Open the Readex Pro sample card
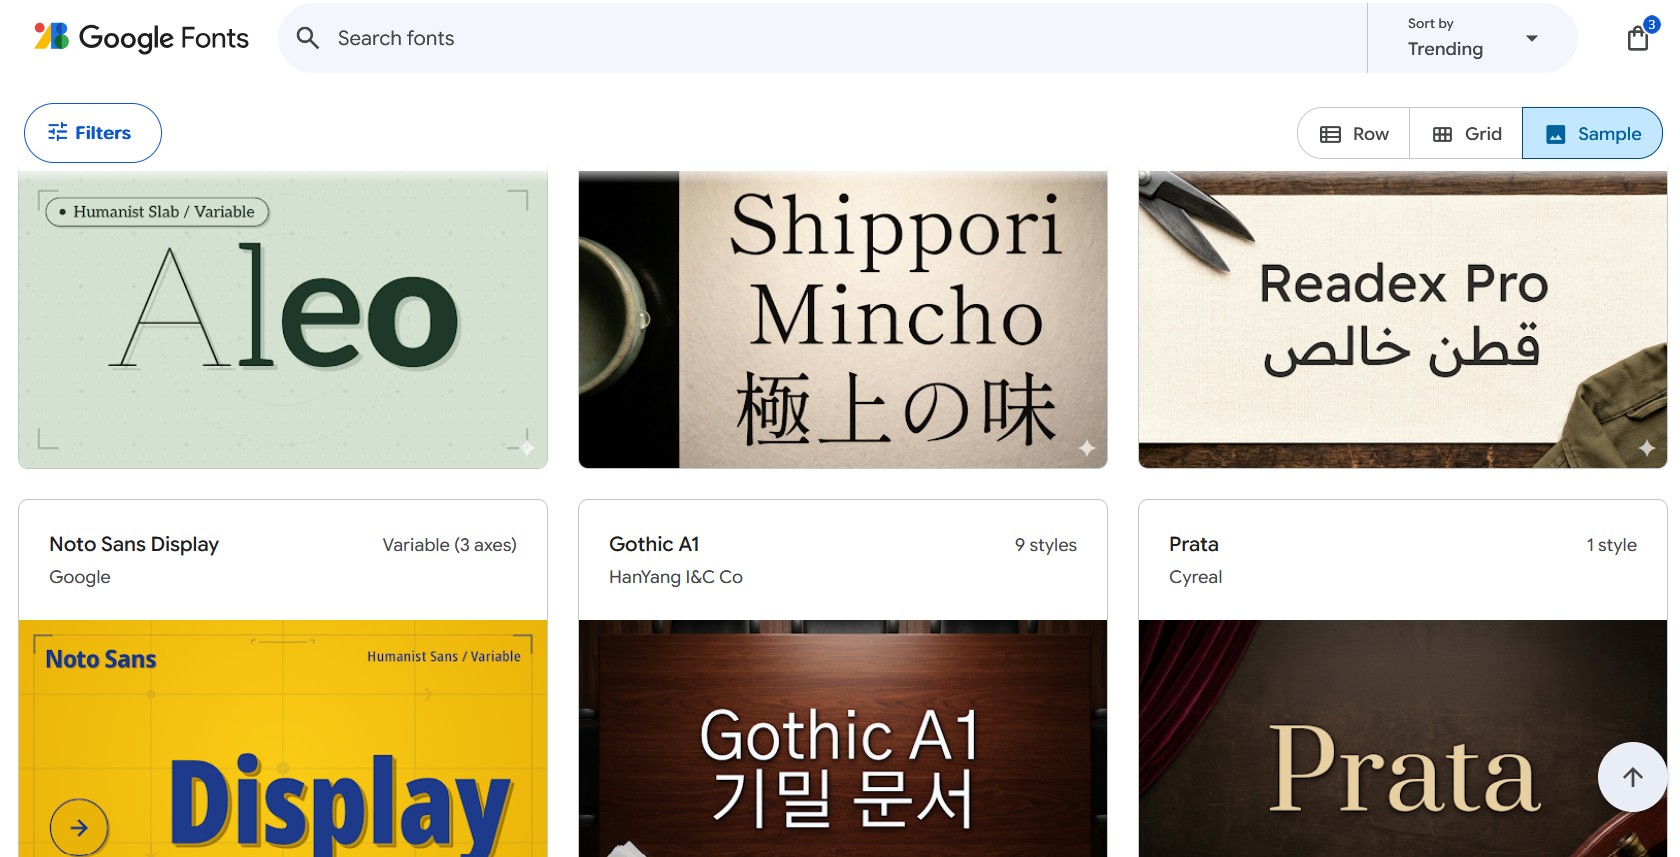Screen dimensions: 1680x857 point(1403,319)
